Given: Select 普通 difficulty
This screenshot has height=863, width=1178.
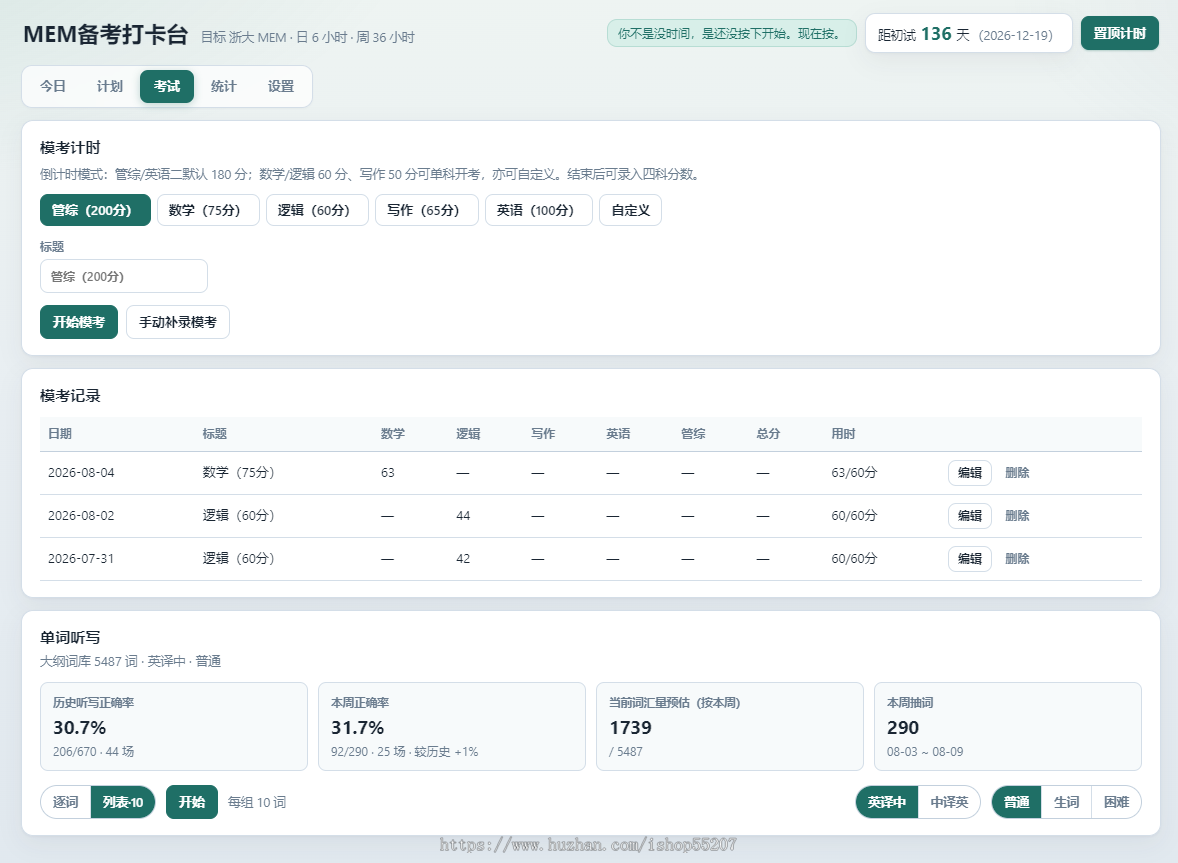Looking at the screenshot, I should click(1016, 802).
